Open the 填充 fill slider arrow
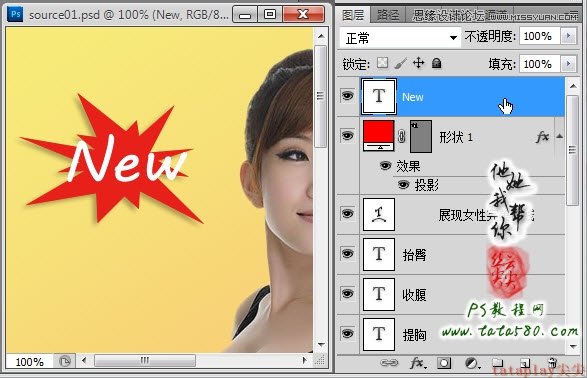The height and width of the screenshot is (378, 587). tap(568, 64)
